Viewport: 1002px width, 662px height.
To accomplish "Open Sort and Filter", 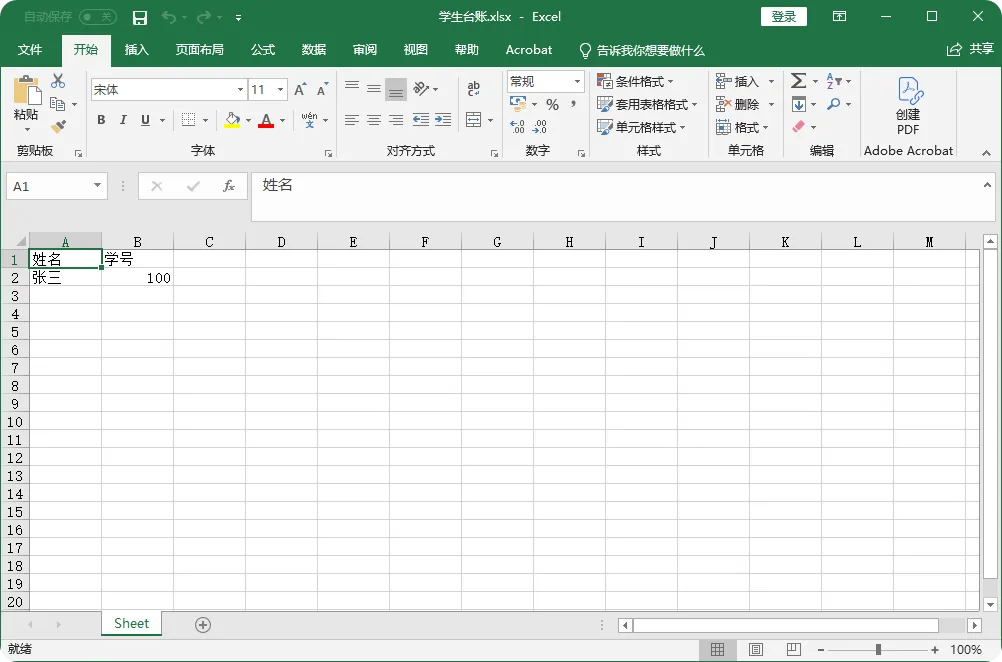I will pyautogui.click(x=834, y=81).
